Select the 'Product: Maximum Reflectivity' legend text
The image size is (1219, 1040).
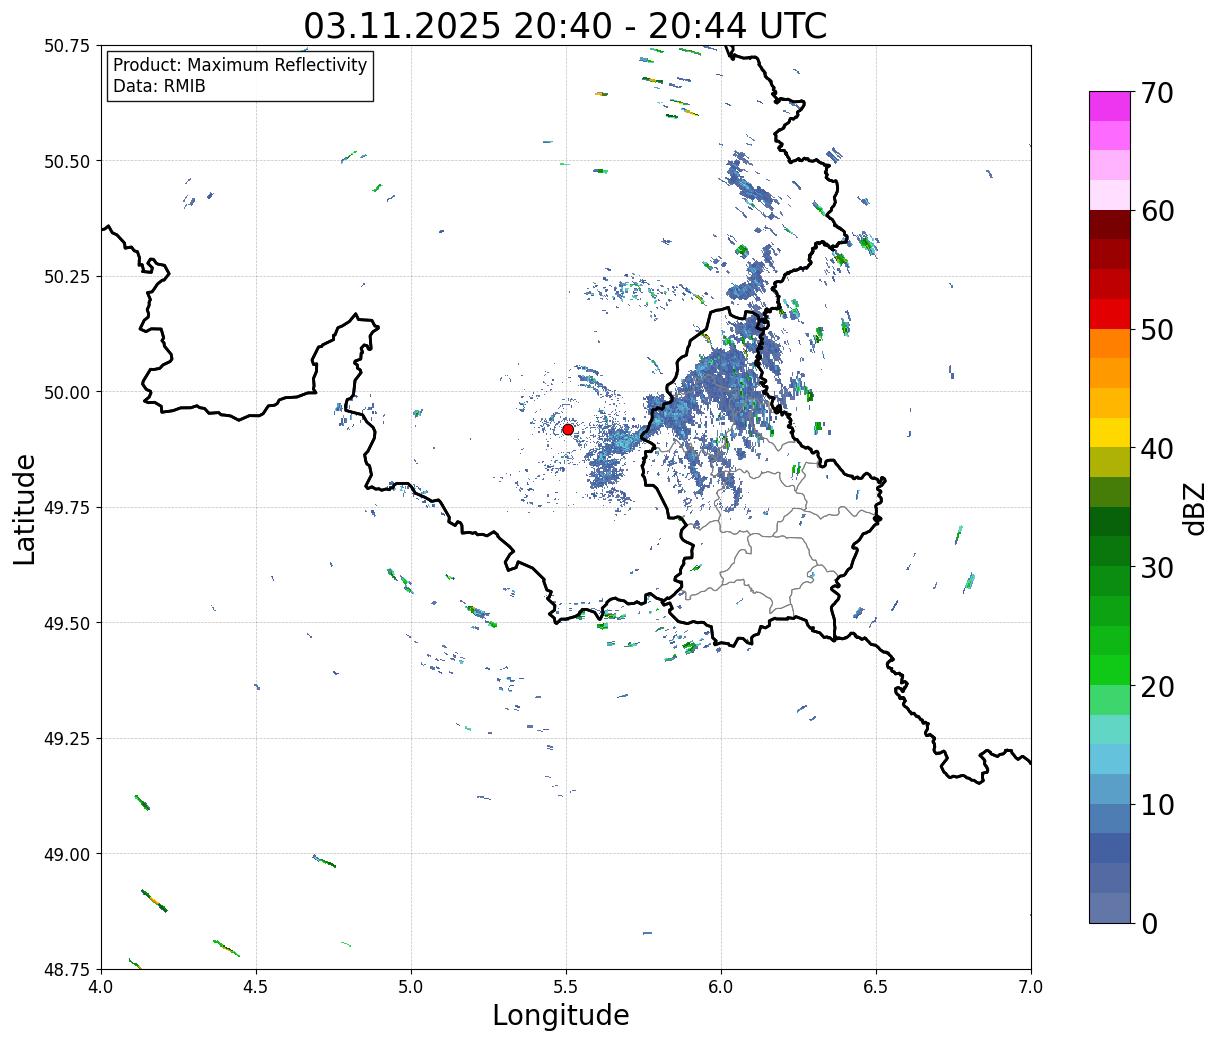pos(240,65)
